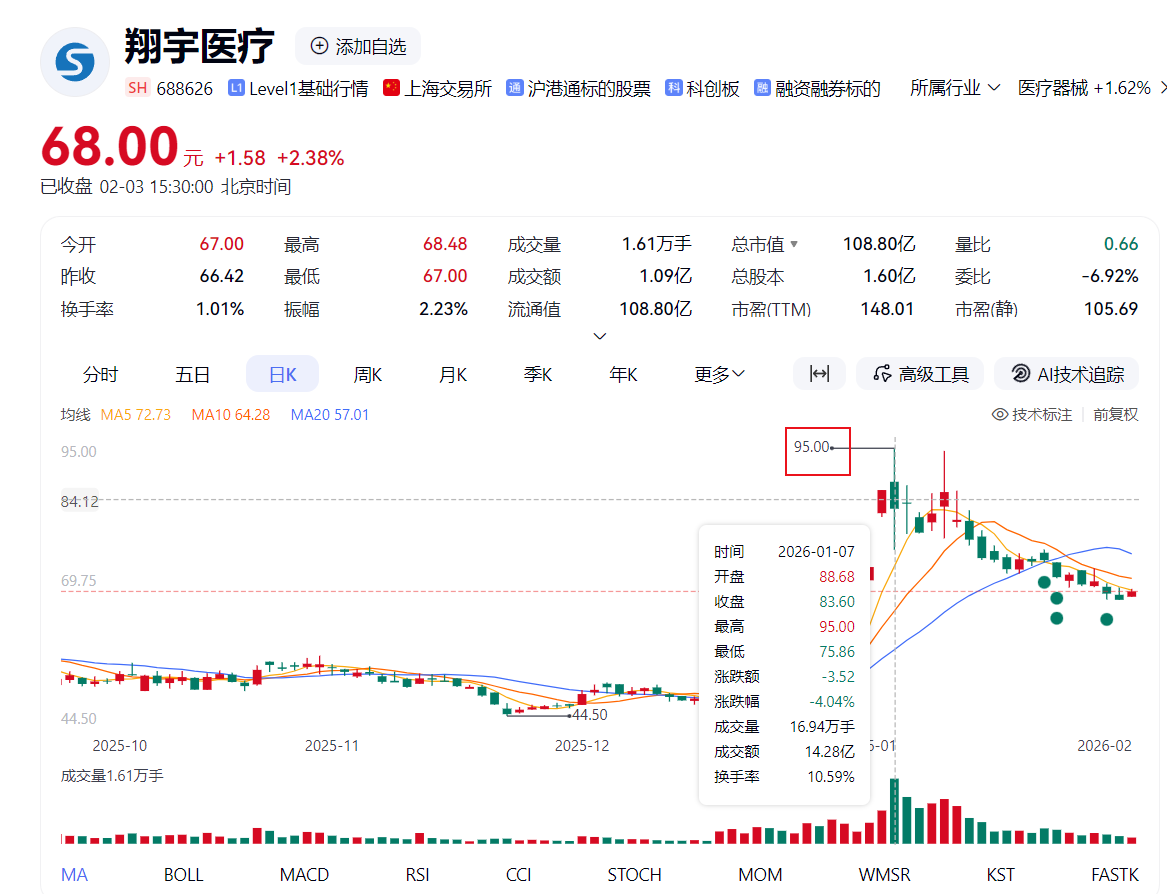Select the KST indicator tab
Viewport: 1167px width, 894px height.
coord(1000,875)
